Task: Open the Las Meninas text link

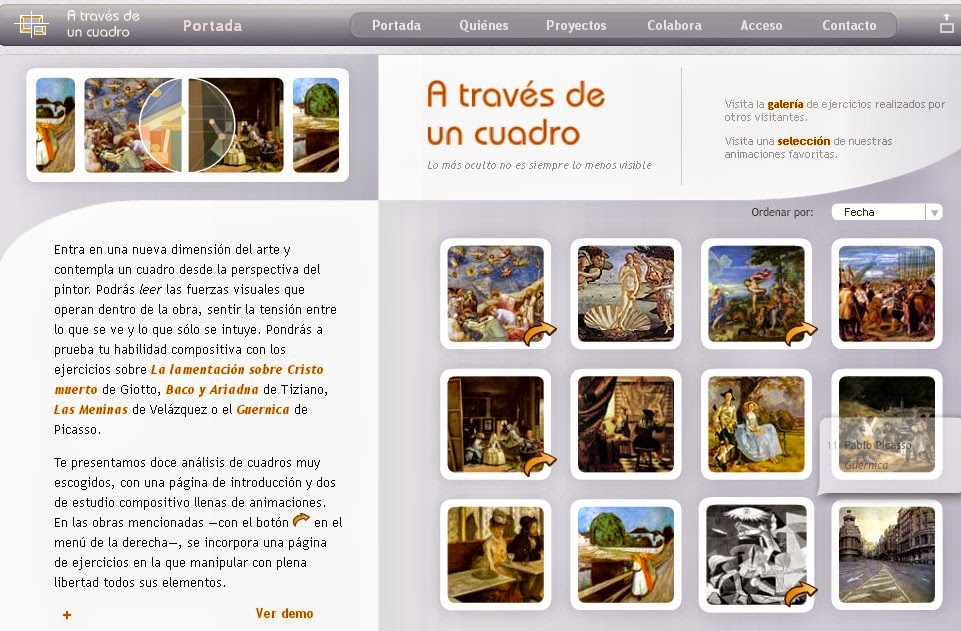Action: click(x=91, y=410)
